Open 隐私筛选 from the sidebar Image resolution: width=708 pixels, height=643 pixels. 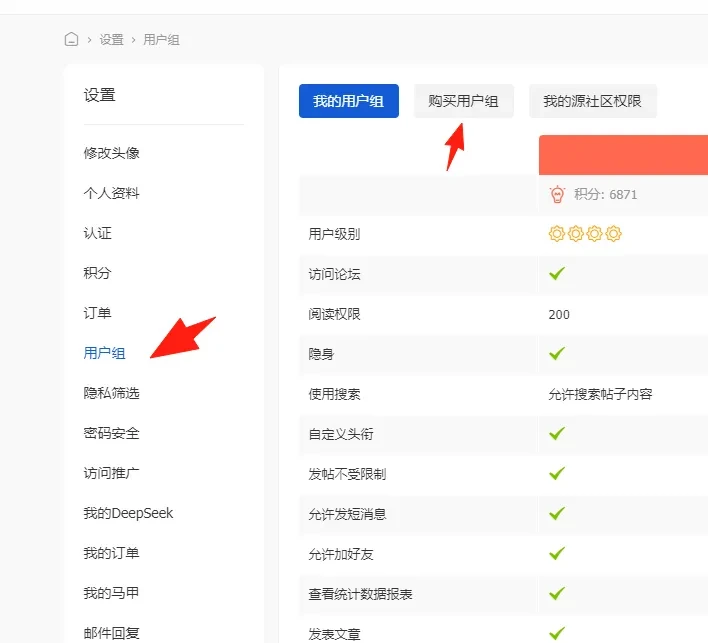(x=111, y=393)
